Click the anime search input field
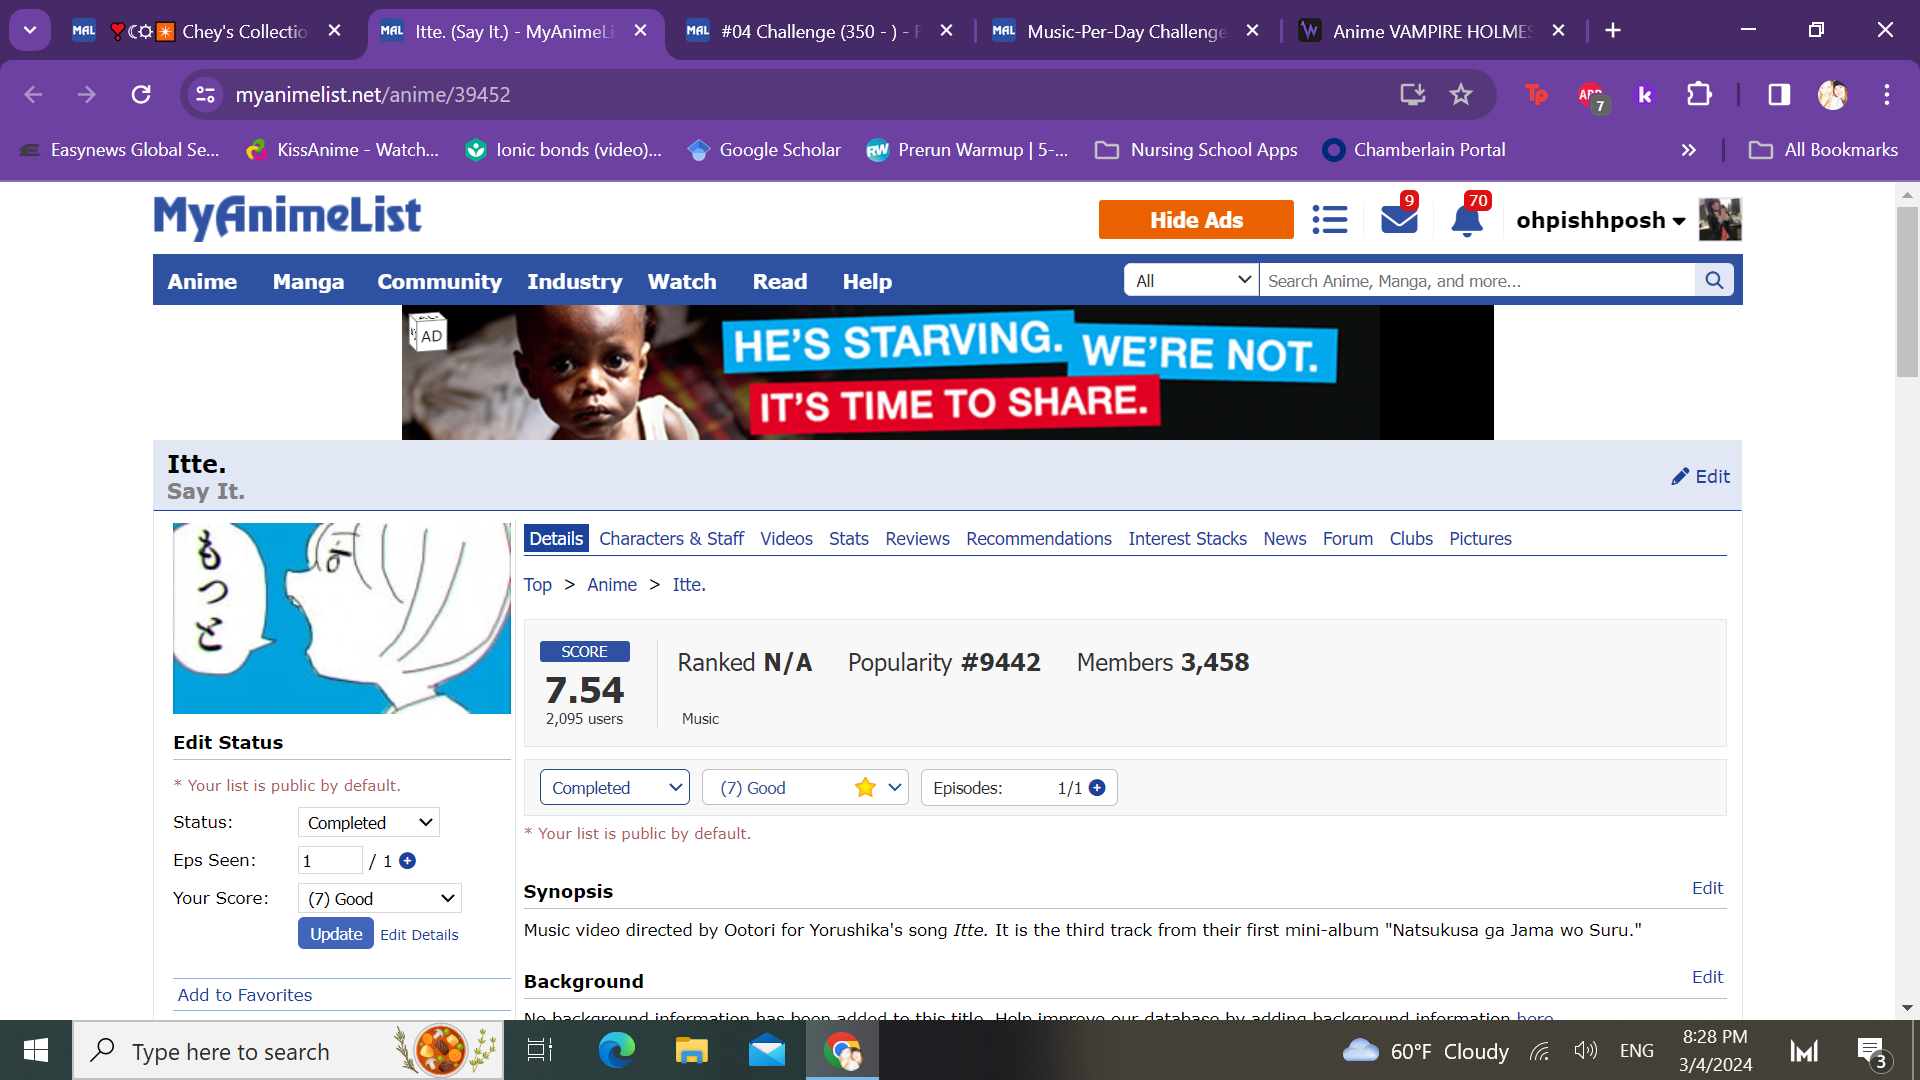The width and height of the screenshot is (1920, 1080). click(x=1476, y=281)
